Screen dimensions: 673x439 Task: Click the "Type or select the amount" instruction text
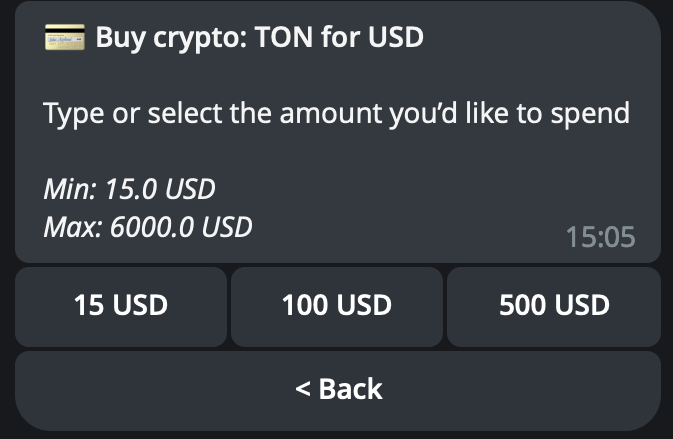point(336,114)
